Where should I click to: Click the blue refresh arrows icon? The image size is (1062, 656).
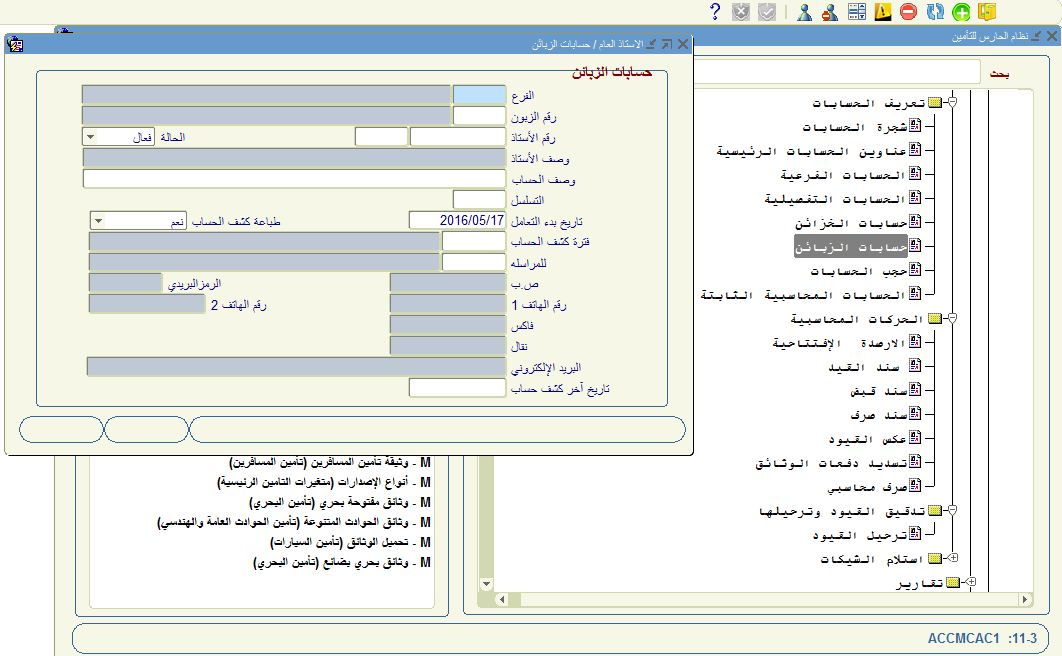point(935,12)
